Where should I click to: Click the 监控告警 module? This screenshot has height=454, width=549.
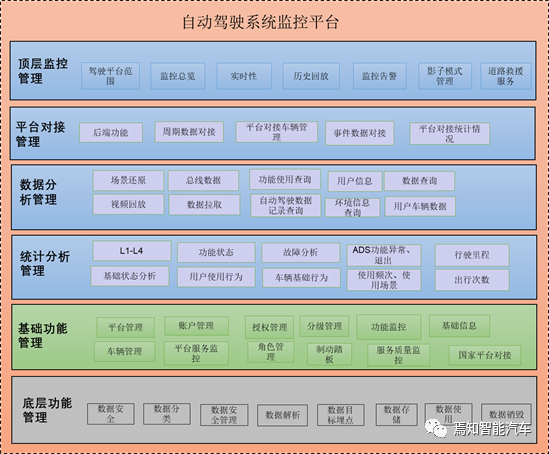(380, 76)
